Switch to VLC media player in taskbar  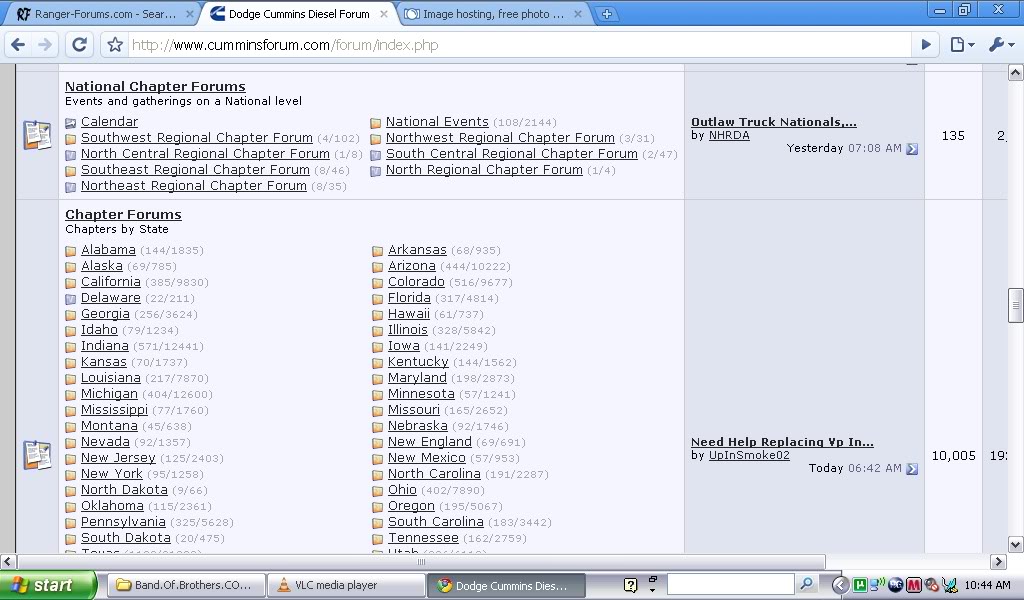(346, 585)
